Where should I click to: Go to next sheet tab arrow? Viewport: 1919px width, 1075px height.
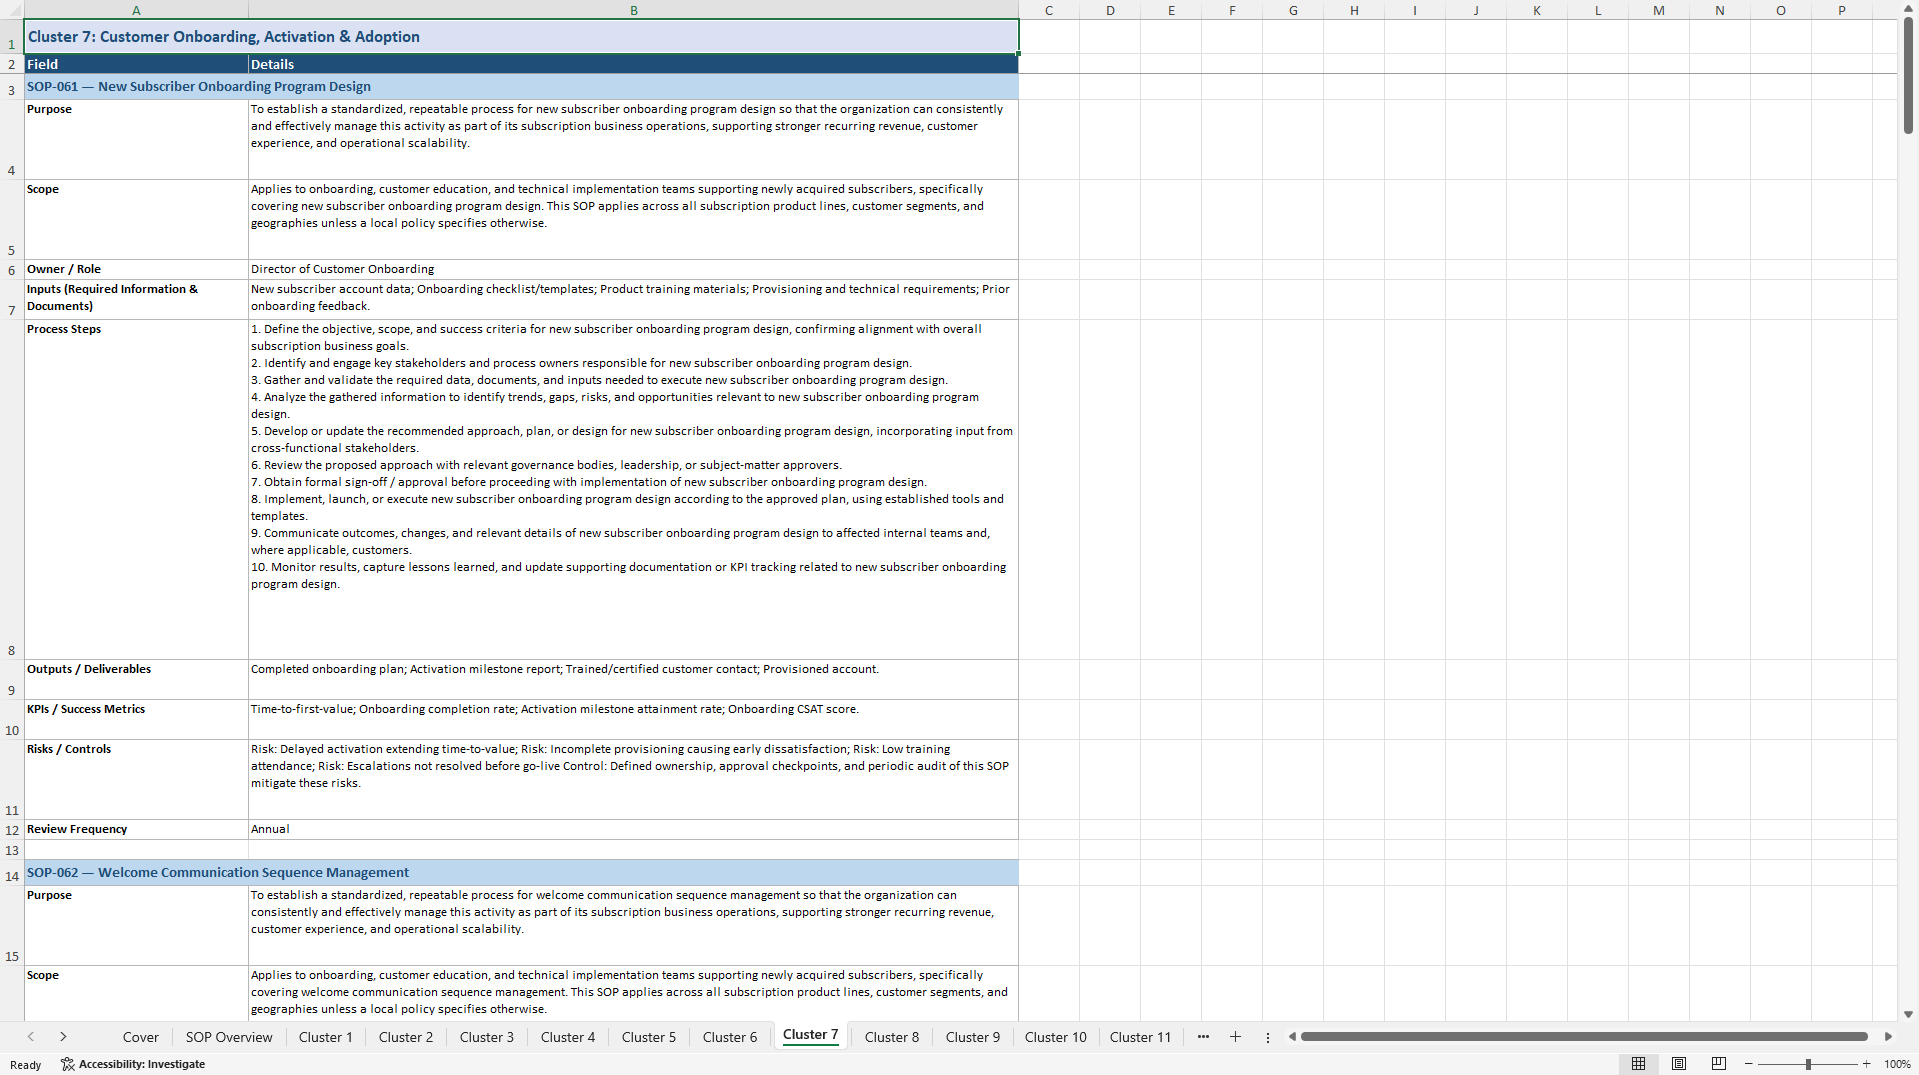point(63,1037)
